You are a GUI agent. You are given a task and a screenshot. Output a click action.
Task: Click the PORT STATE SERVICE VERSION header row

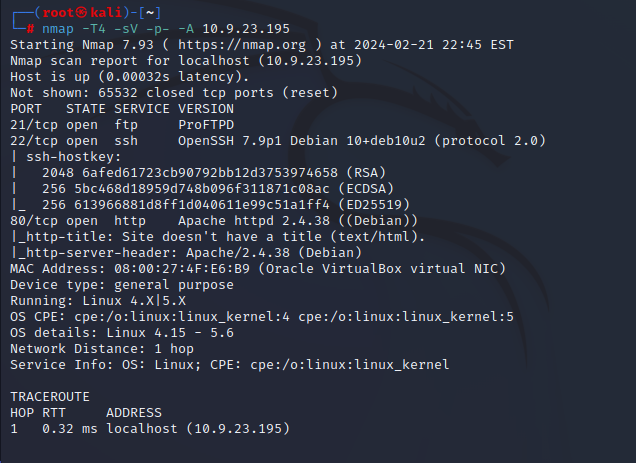point(122,109)
